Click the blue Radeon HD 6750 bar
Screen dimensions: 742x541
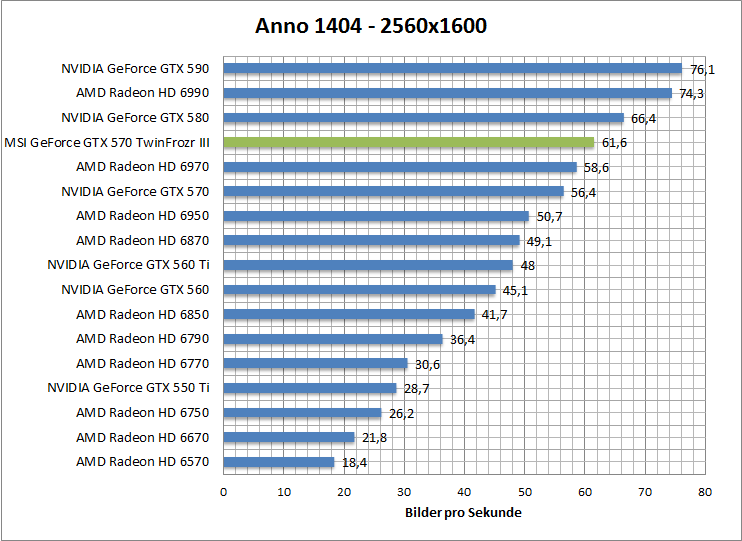coord(302,412)
